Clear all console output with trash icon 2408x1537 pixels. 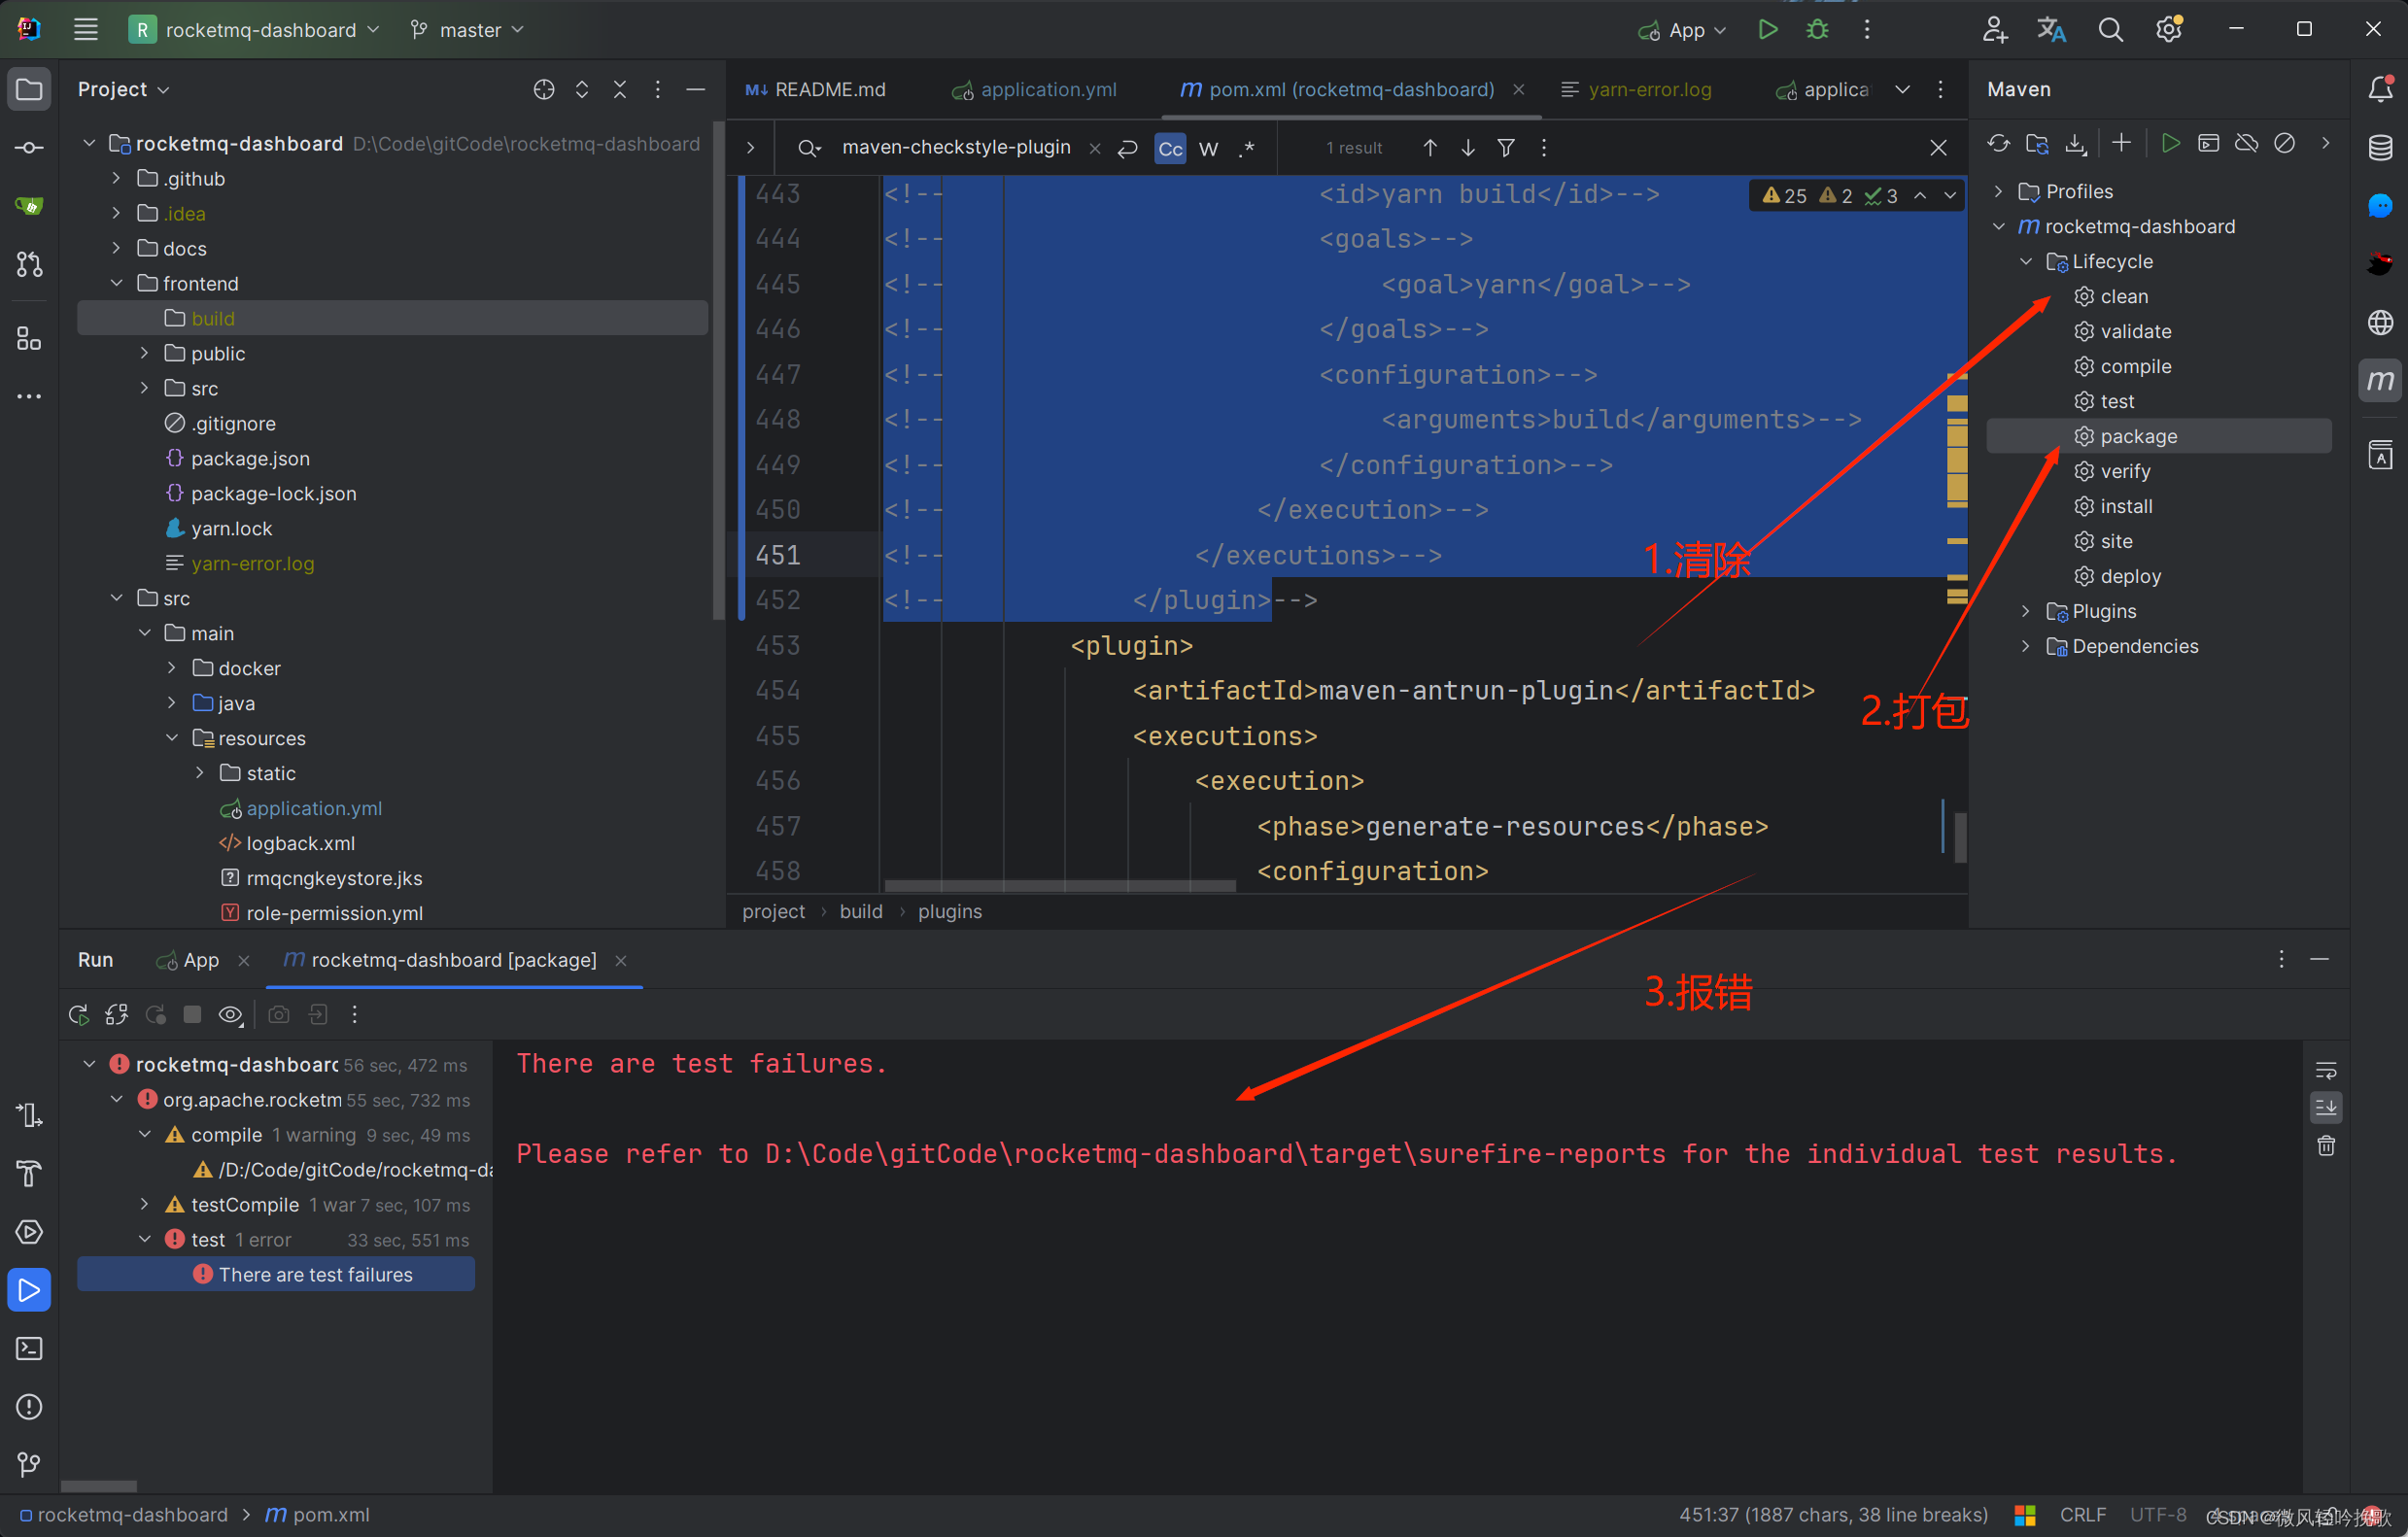tap(2326, 1145)
